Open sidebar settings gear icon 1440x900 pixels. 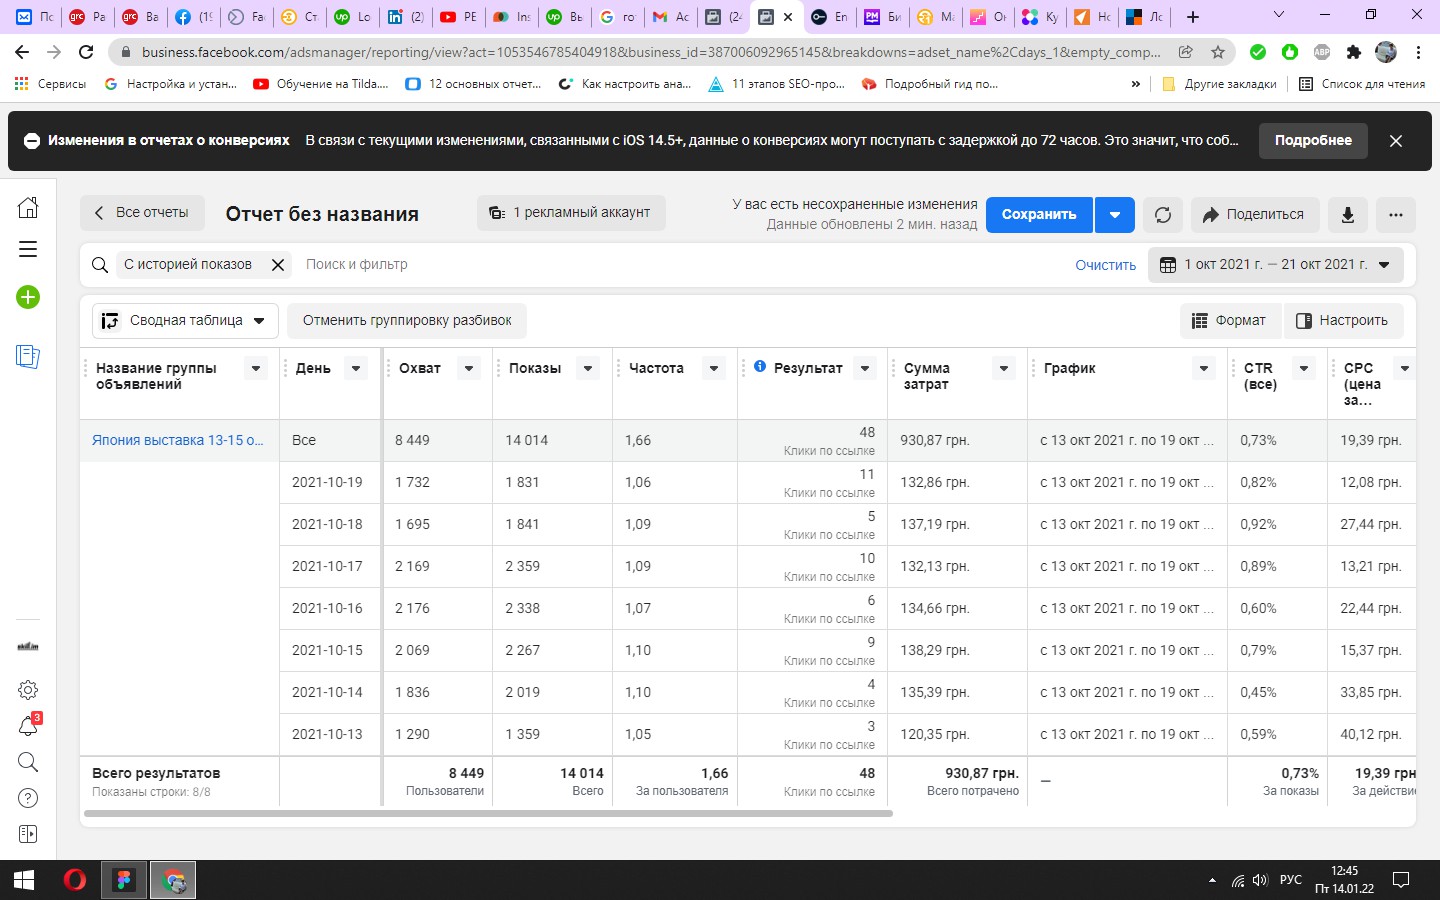pos(28,690)
